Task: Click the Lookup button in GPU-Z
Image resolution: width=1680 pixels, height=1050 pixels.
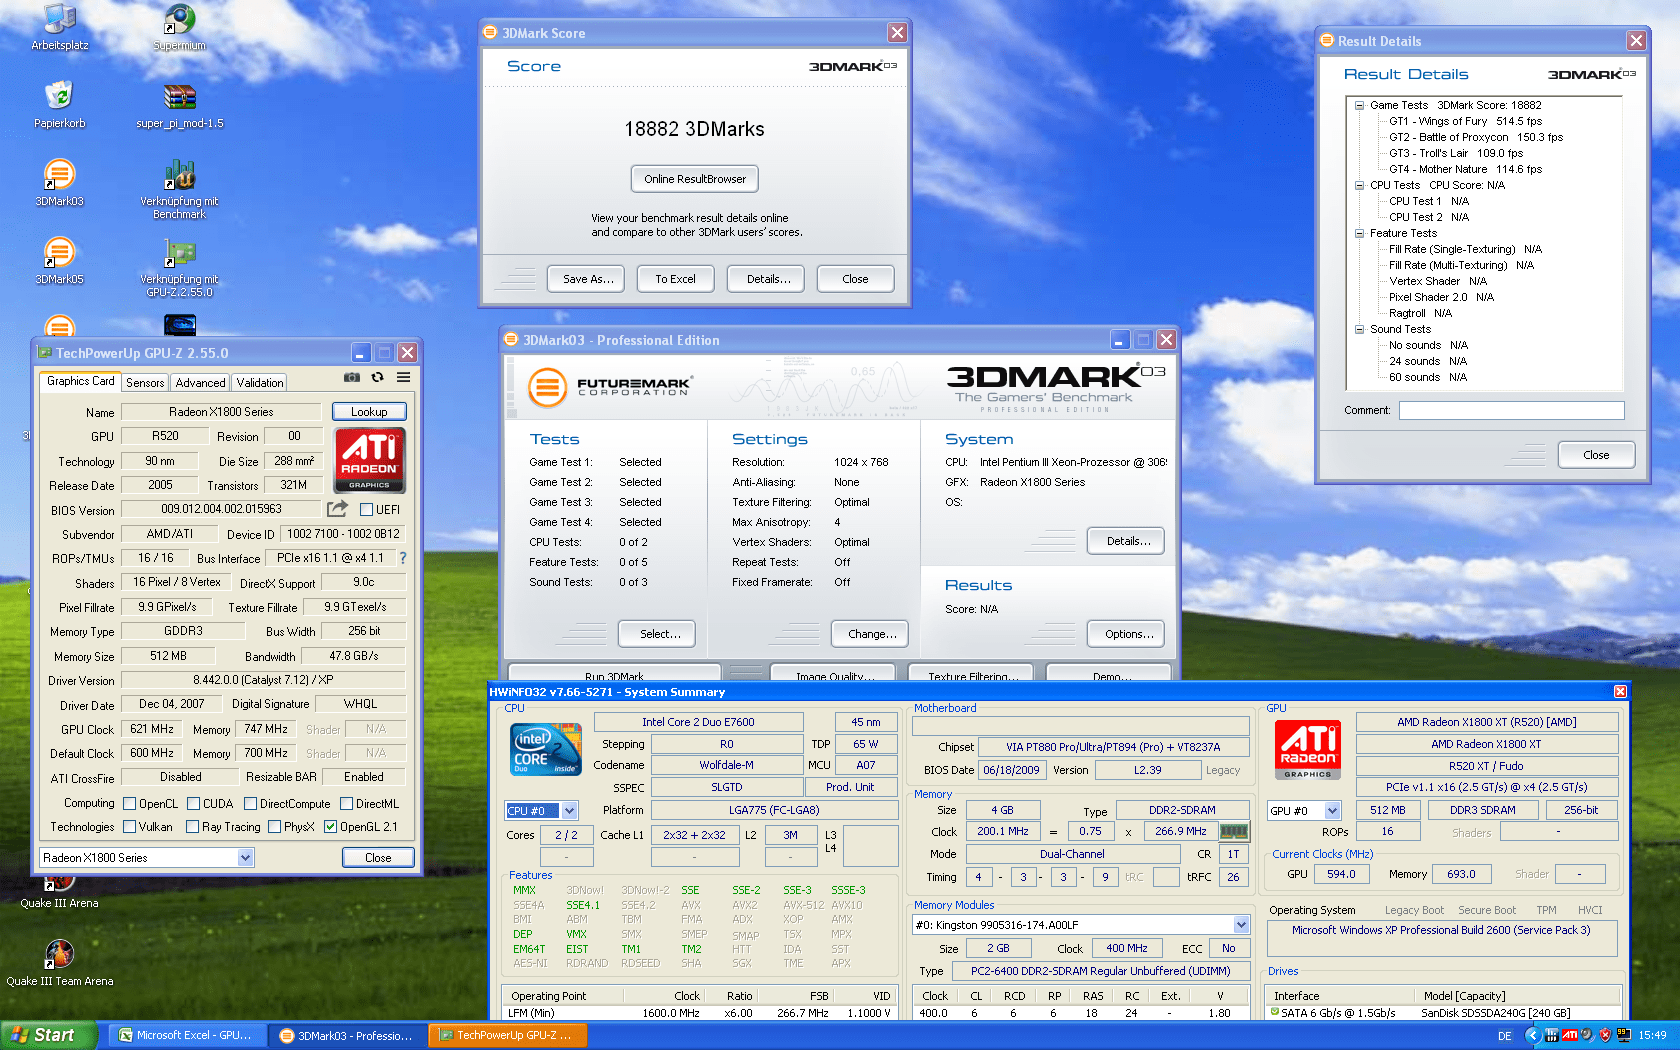Action: (369, 412)
